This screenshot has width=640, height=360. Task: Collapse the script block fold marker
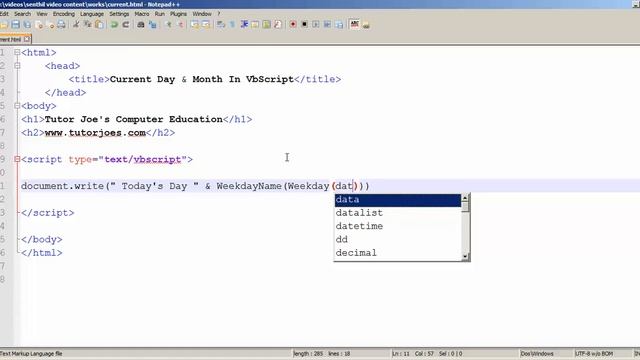tap(17, 159)
